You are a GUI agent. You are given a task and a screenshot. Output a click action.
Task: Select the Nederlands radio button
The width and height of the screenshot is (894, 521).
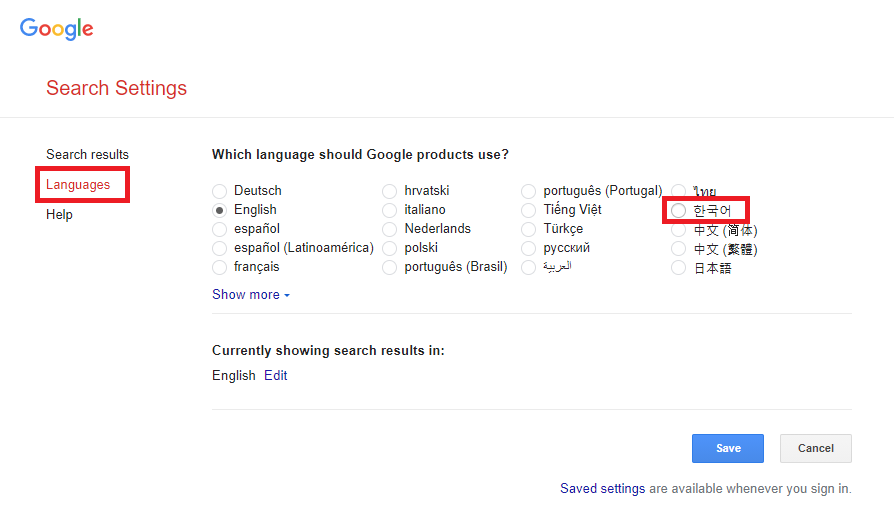click(389, 229)
